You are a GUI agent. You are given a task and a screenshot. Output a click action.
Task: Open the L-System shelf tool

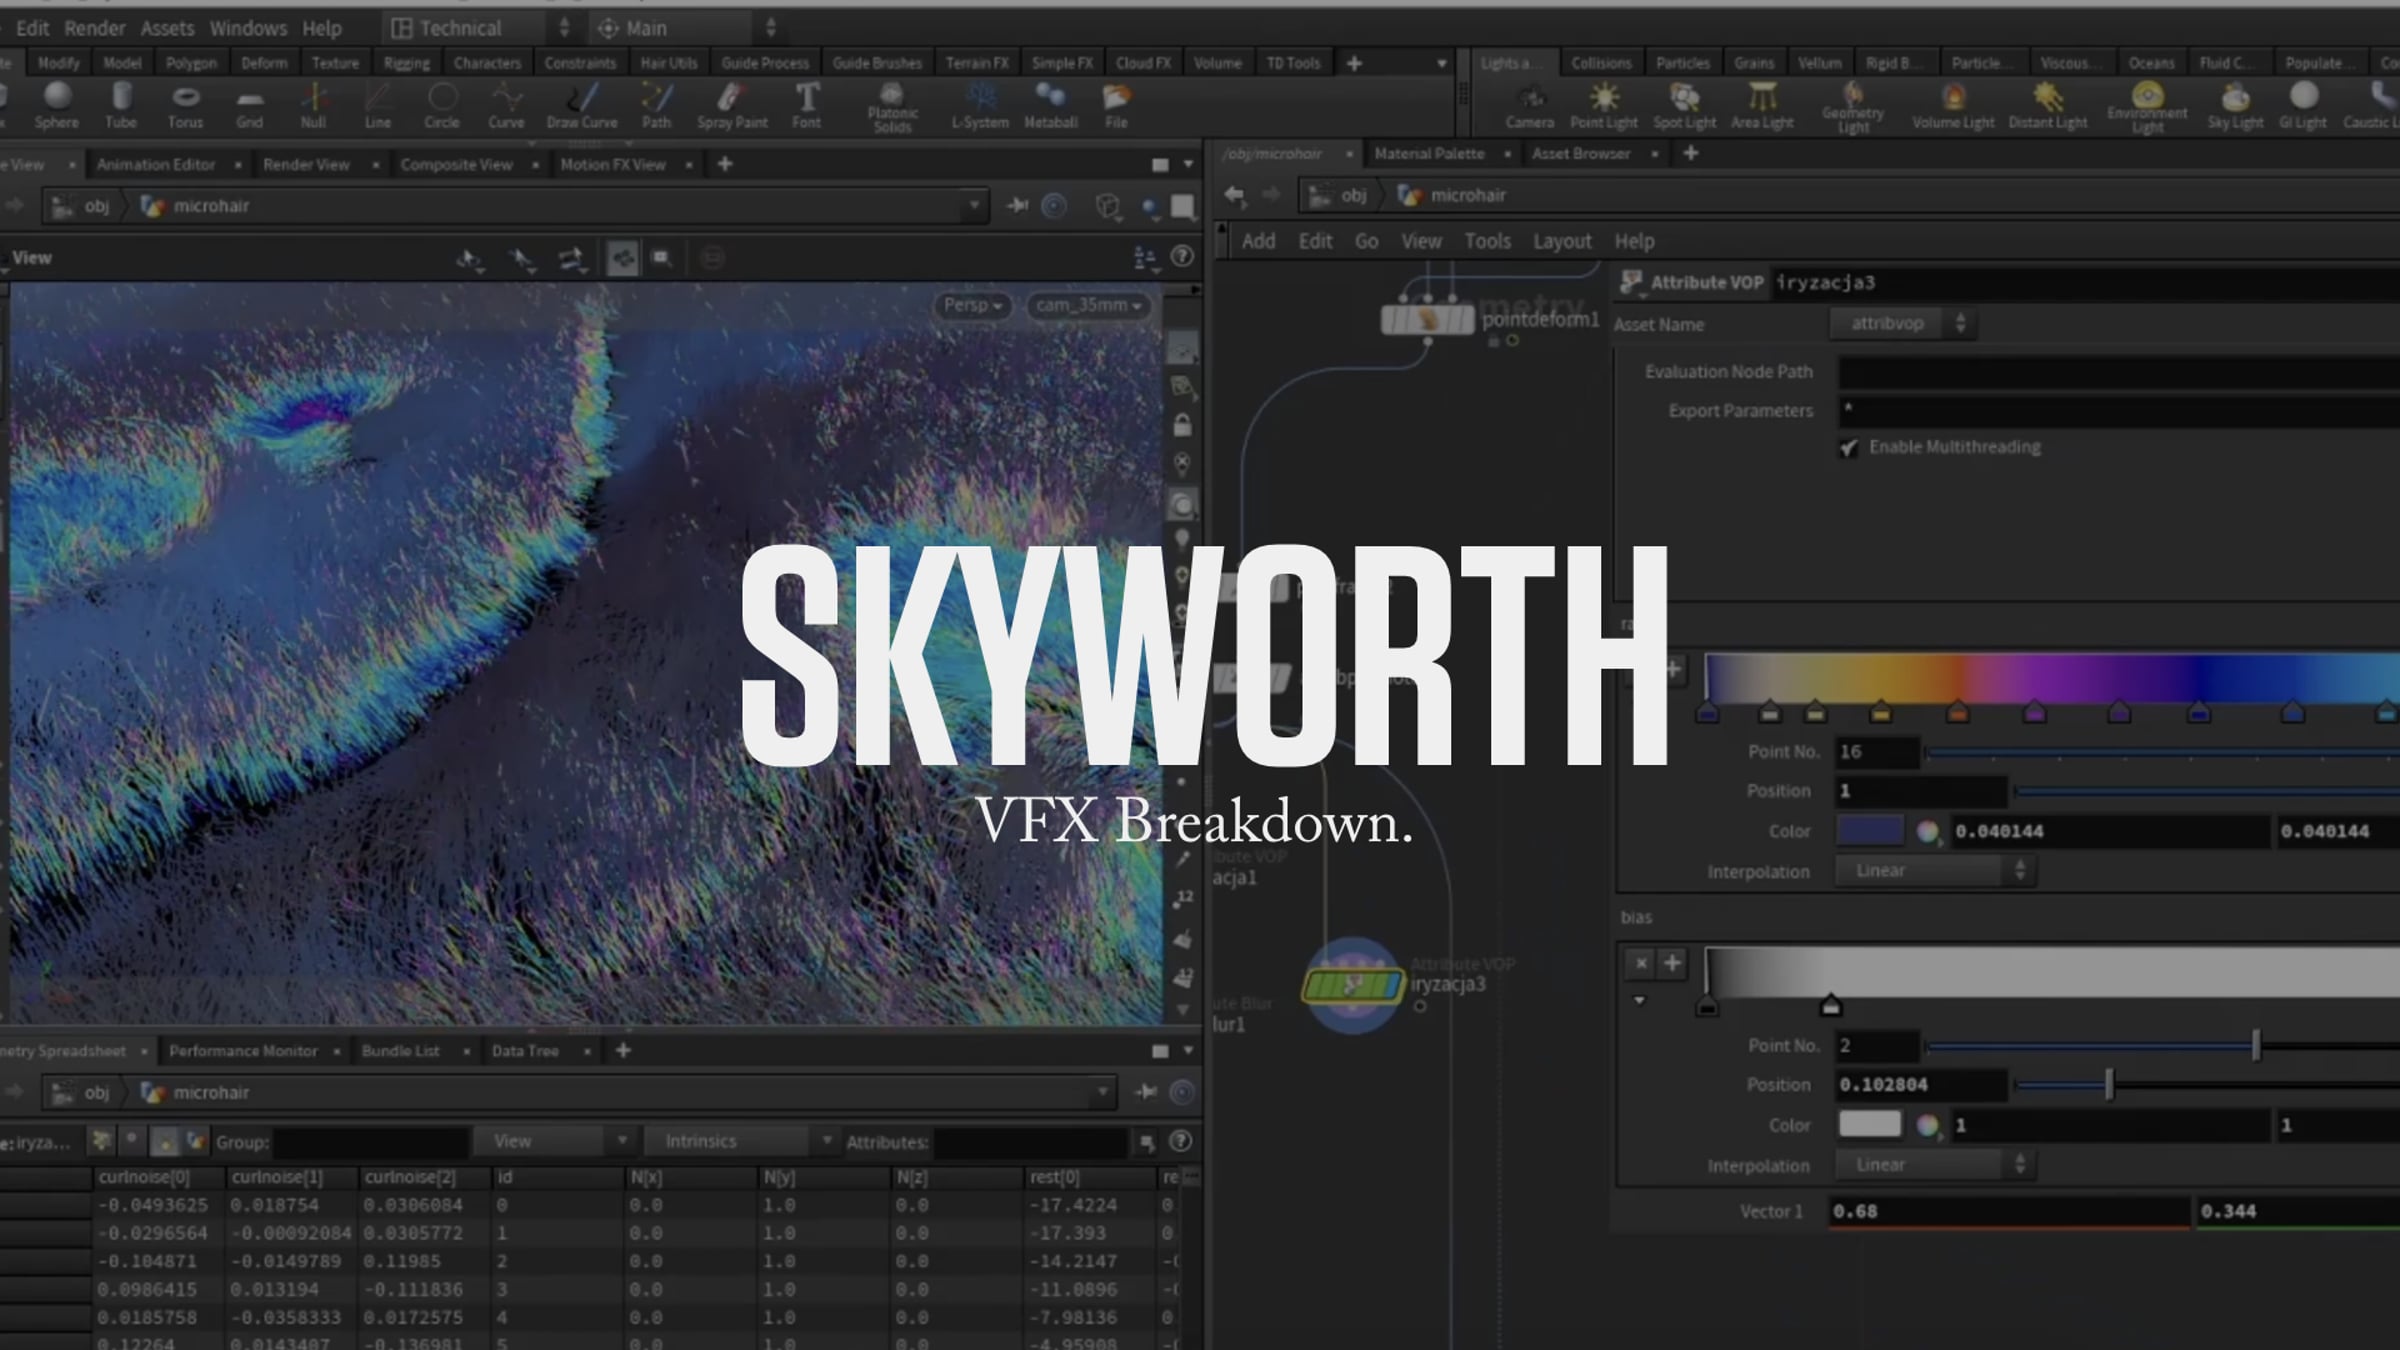click(980, 105)
